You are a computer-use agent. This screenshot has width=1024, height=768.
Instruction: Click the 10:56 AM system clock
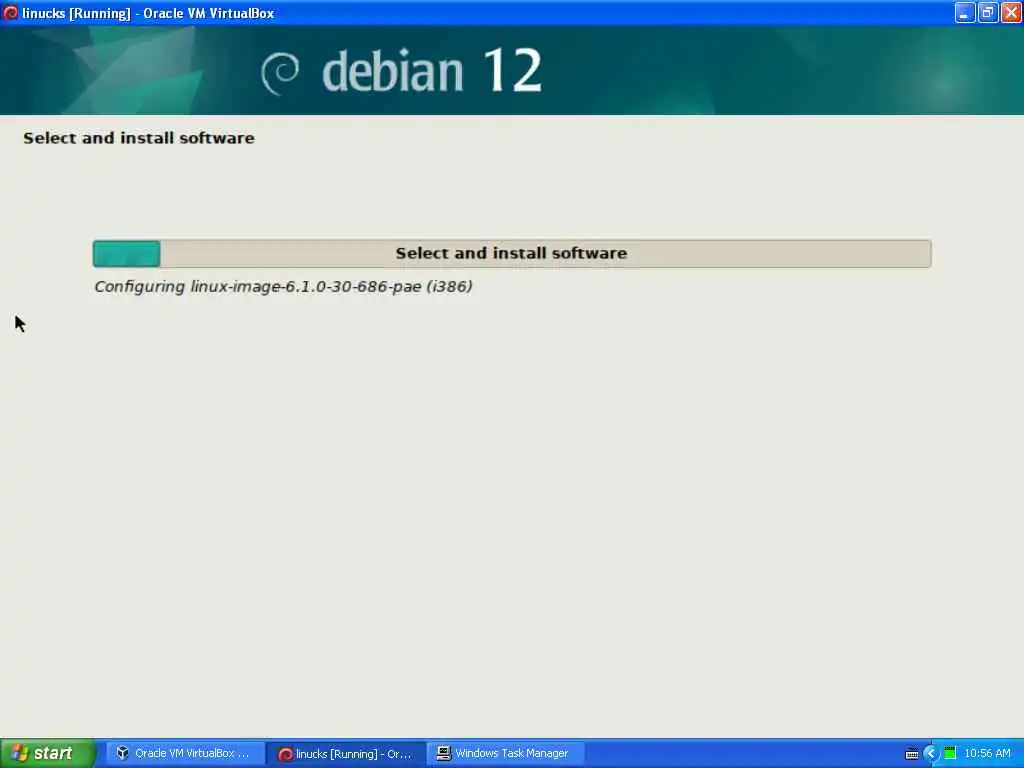pyautogui.click(x=987, y=754)
